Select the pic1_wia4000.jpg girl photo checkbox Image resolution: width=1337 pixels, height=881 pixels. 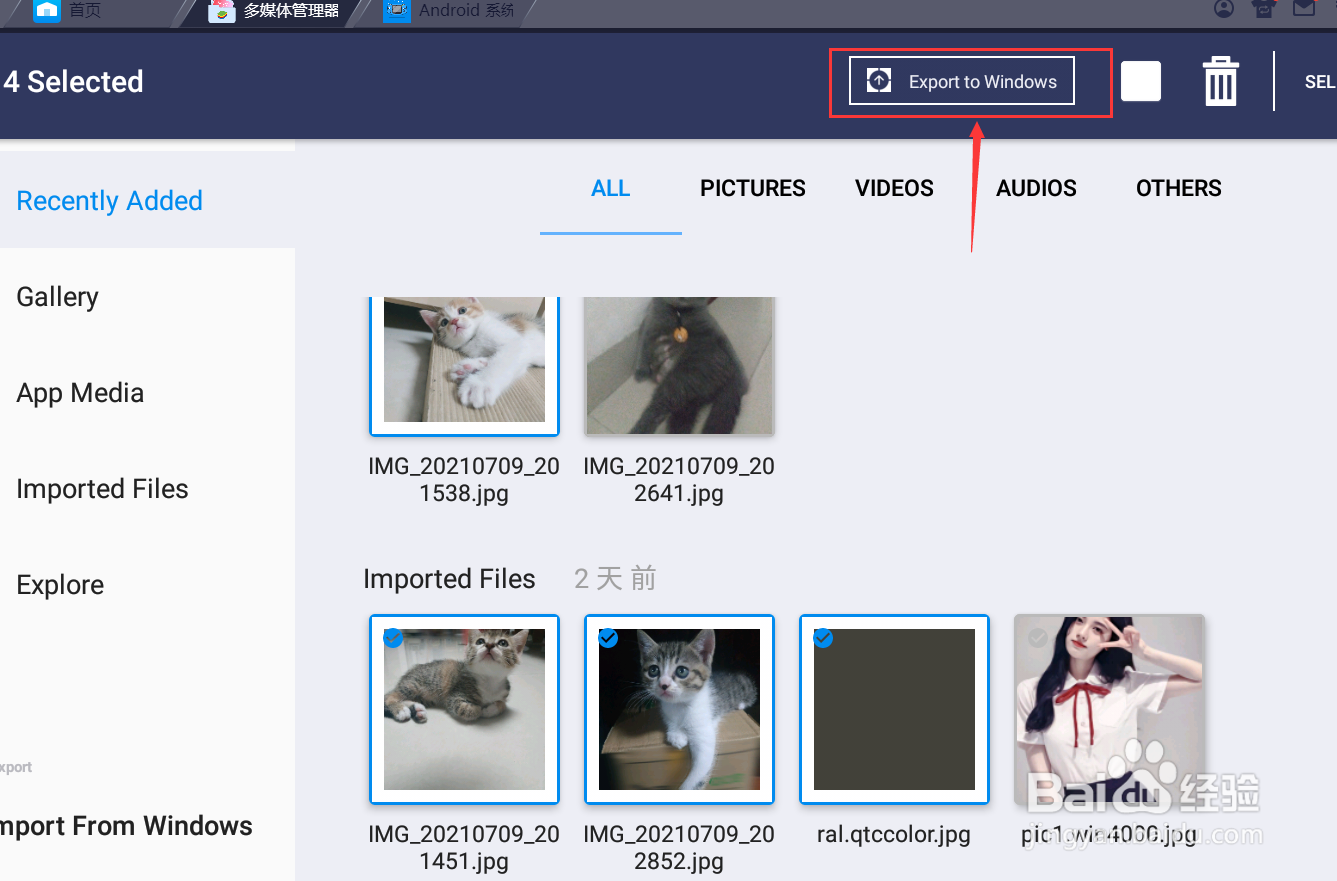coord(1037,638)
